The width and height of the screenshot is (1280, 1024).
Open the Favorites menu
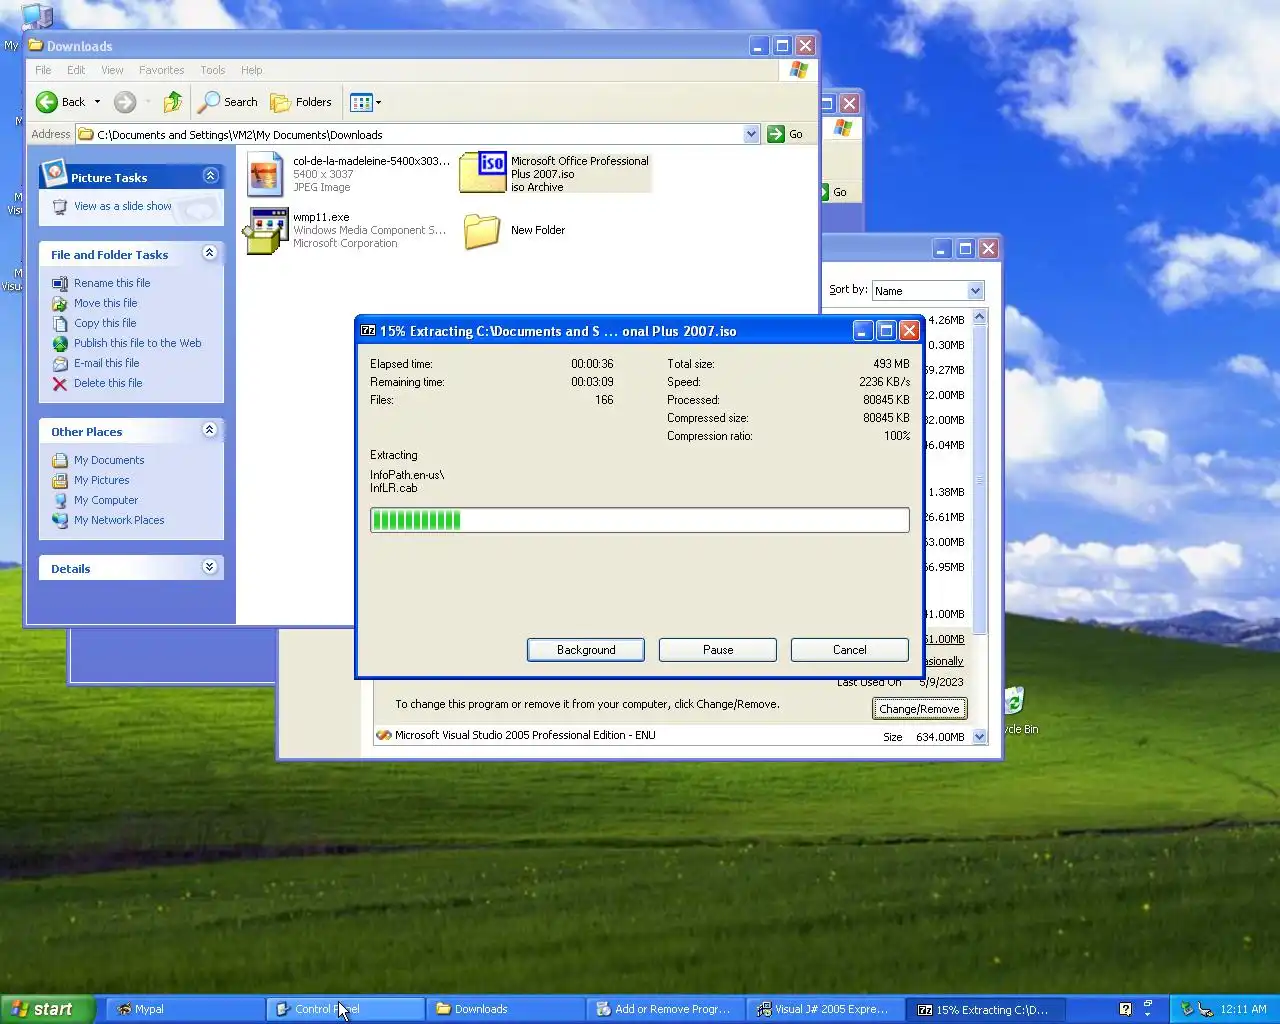(x=161, y=70)
